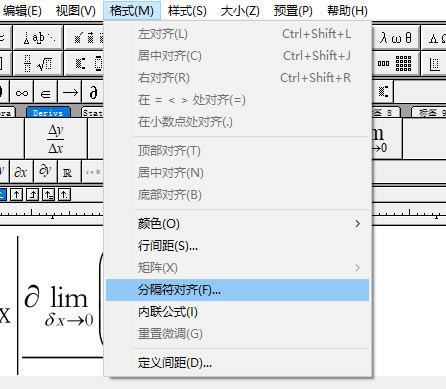Viewport: 446px width, 389px height.
Task: Select the center tab stop icon
Action: (x=16, y=194)
